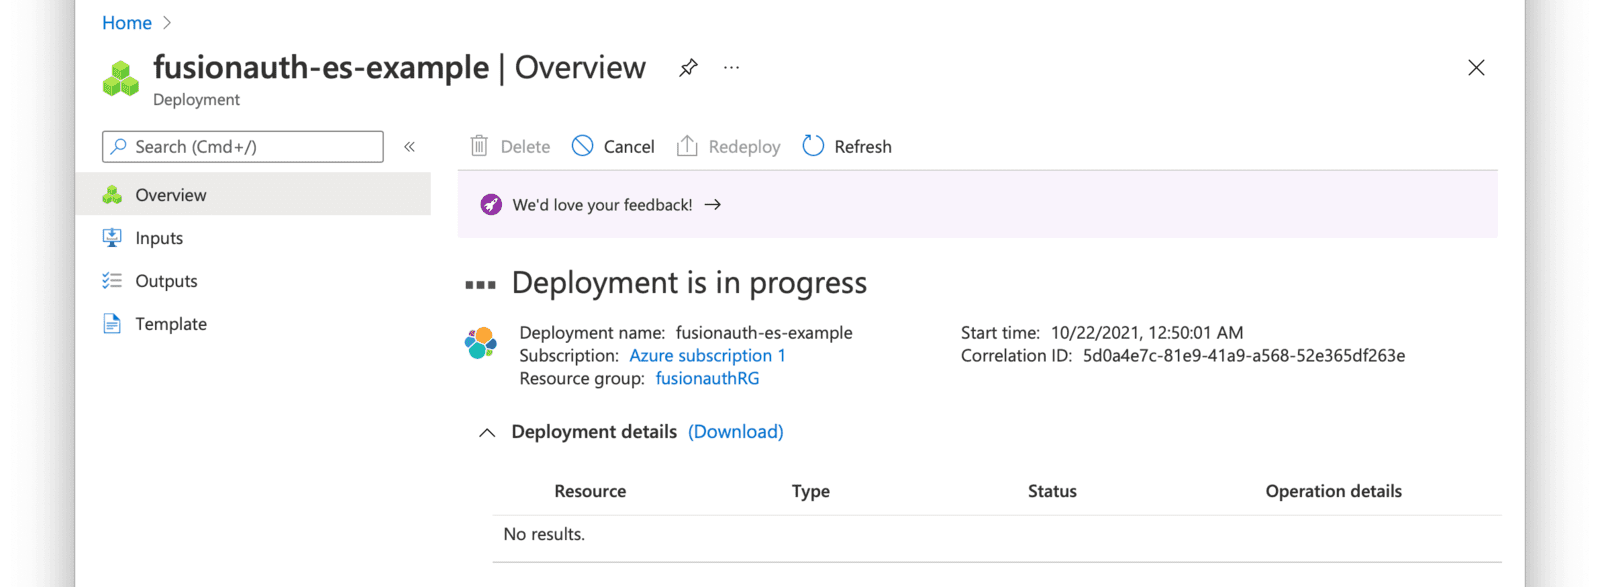Select Overview in the sidebar
Screen dimensions: 1600x587
(x=254, y=195)
